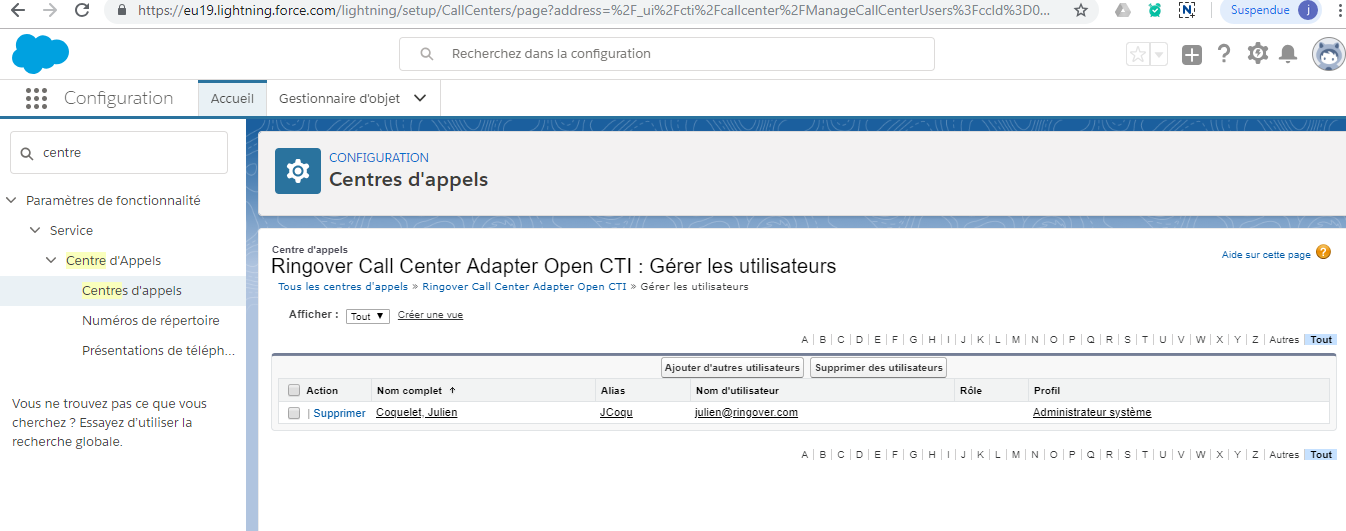Click the favorites star in Salesforce header
Screen dimensions: 1346x531
click(x=1137, y=54)
